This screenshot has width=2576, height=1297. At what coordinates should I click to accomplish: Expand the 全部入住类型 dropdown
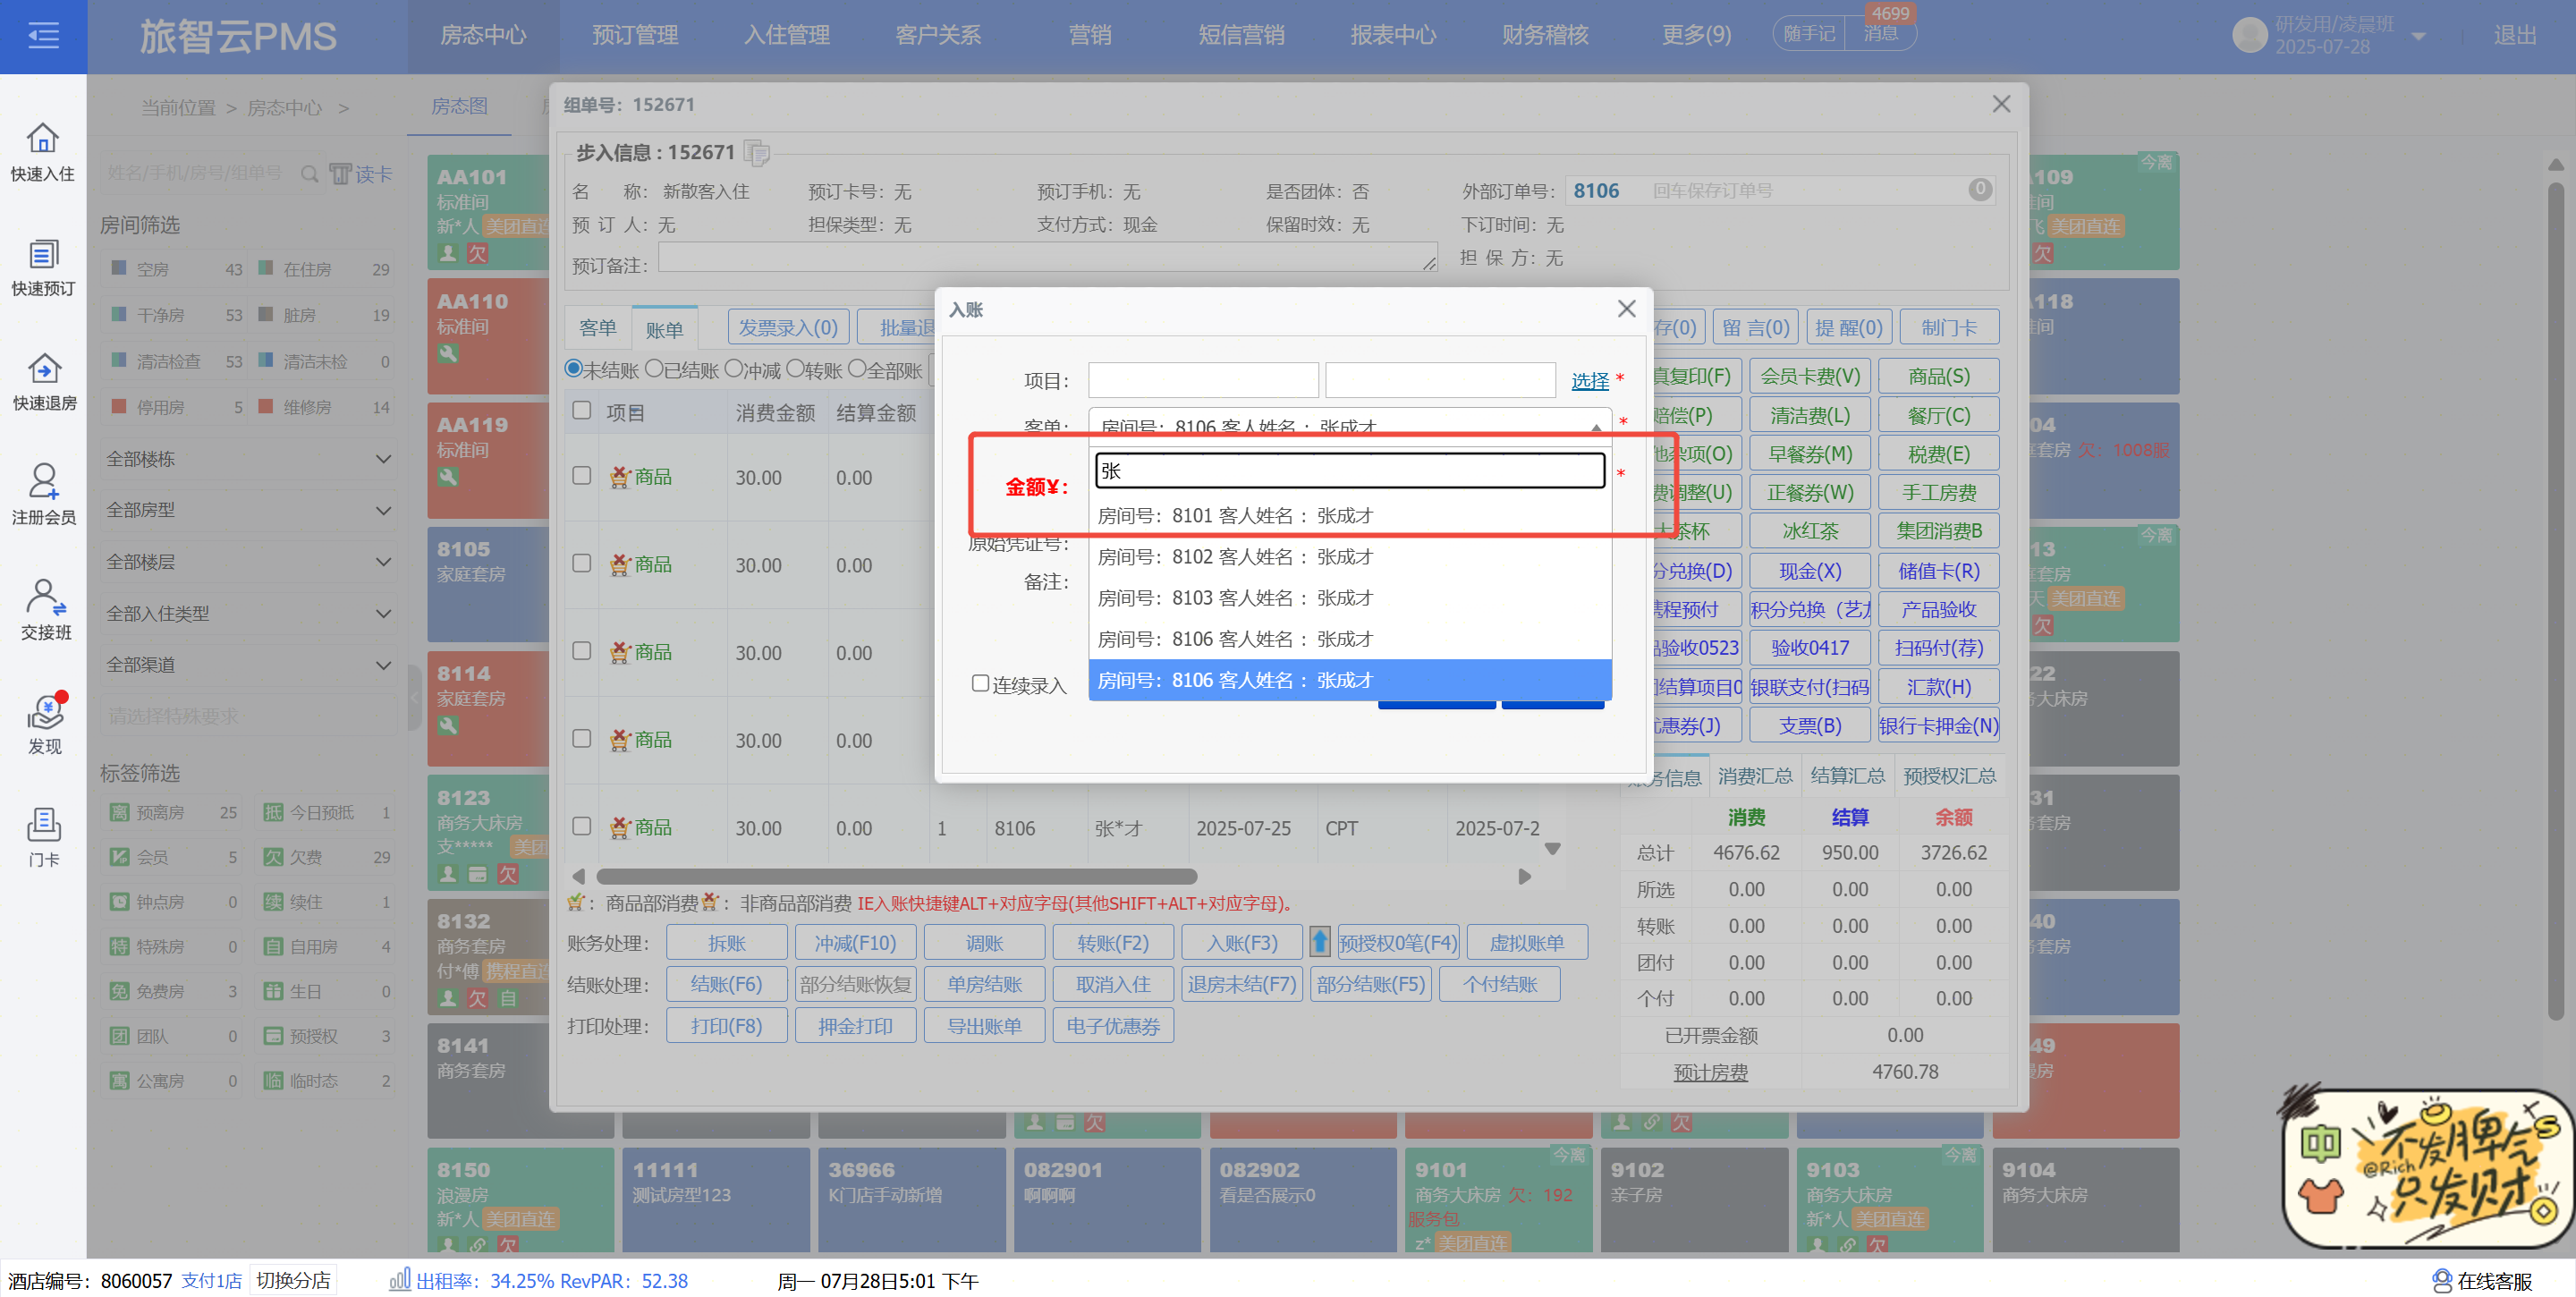point(248,613)
